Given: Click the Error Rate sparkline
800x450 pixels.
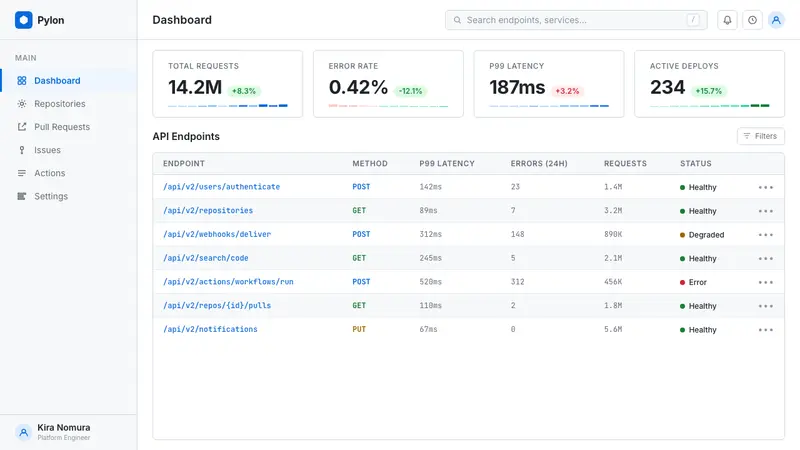Looking at the screenshot, I should [388, 106].
